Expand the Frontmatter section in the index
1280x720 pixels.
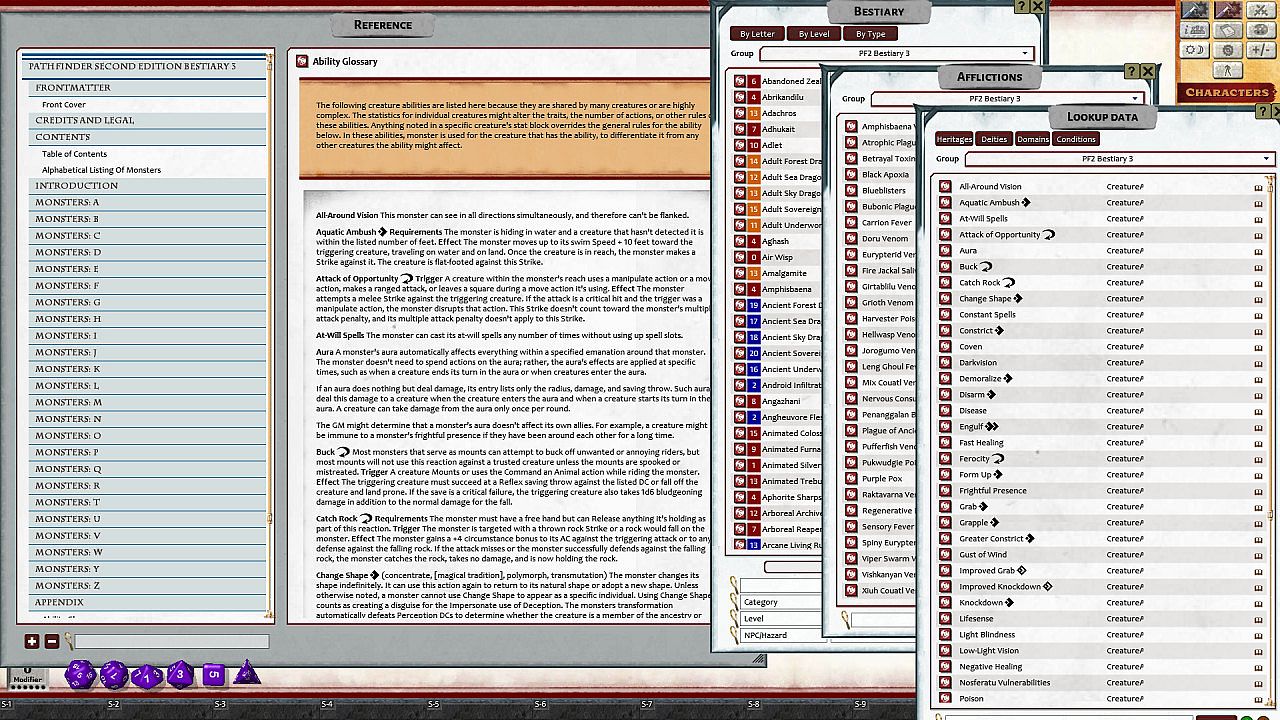click(148, 88)
